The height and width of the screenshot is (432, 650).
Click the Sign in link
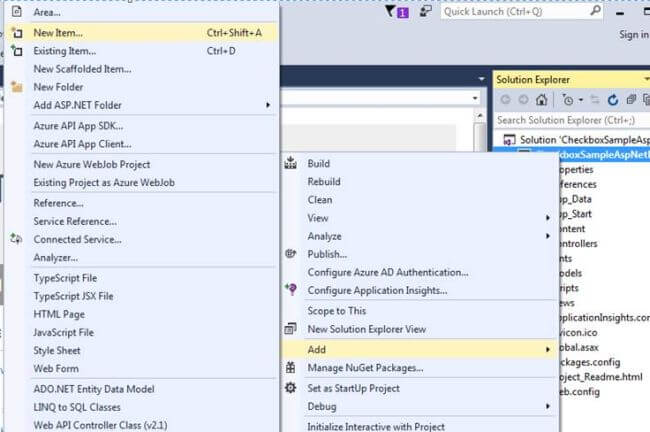click(634, 35)
